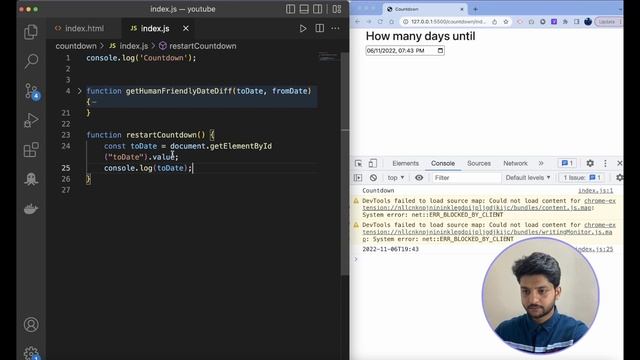Open a new Chrome tab

pyautogui.click(x=475, y=9)
